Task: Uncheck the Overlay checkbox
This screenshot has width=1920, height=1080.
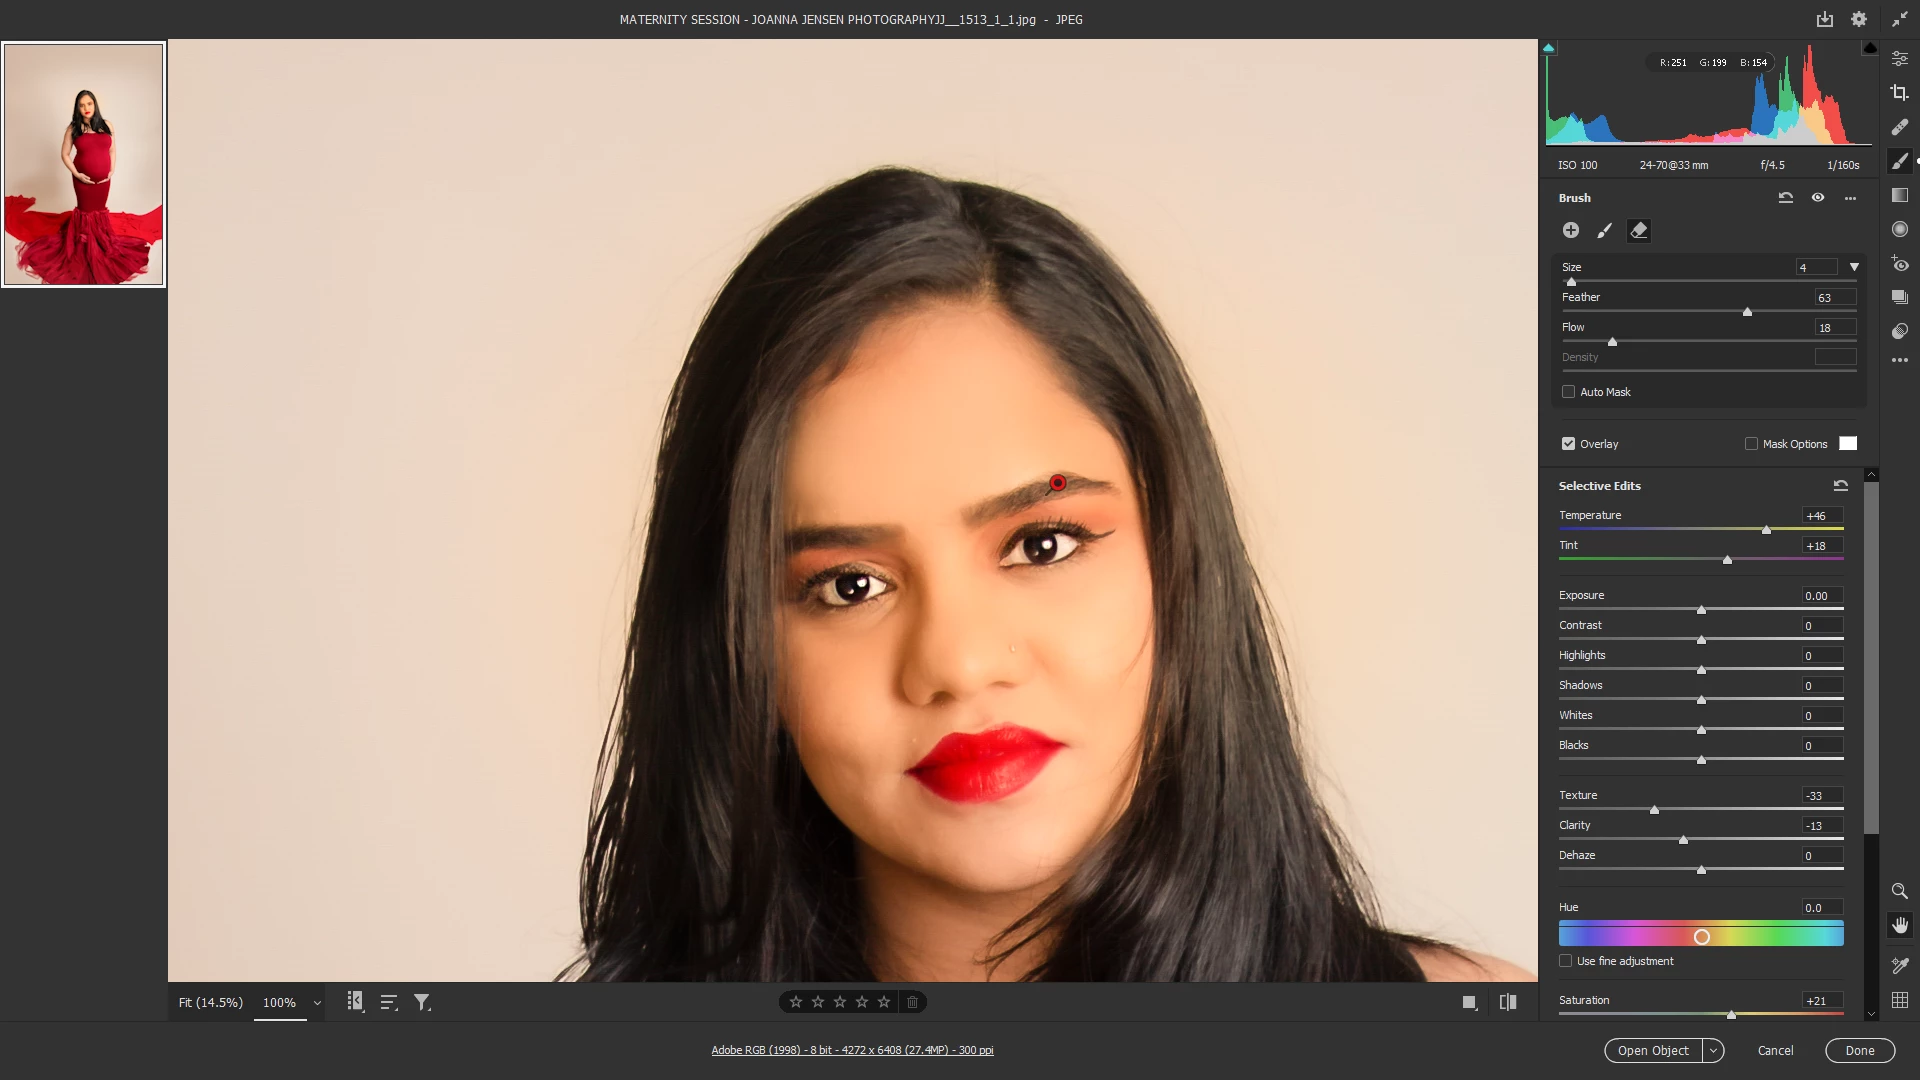Action: tap(1568, 444)
